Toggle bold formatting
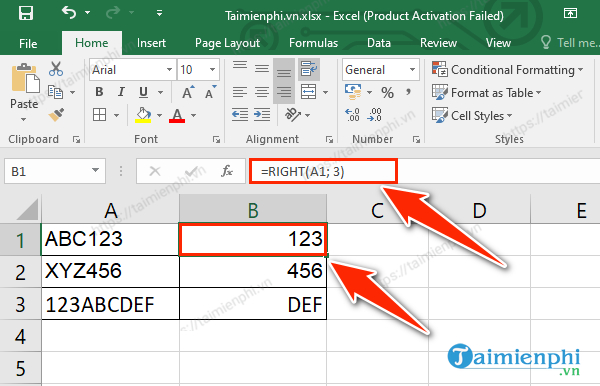Image resolution: width=600 pixels, height=386 pixels. point(99,92)
